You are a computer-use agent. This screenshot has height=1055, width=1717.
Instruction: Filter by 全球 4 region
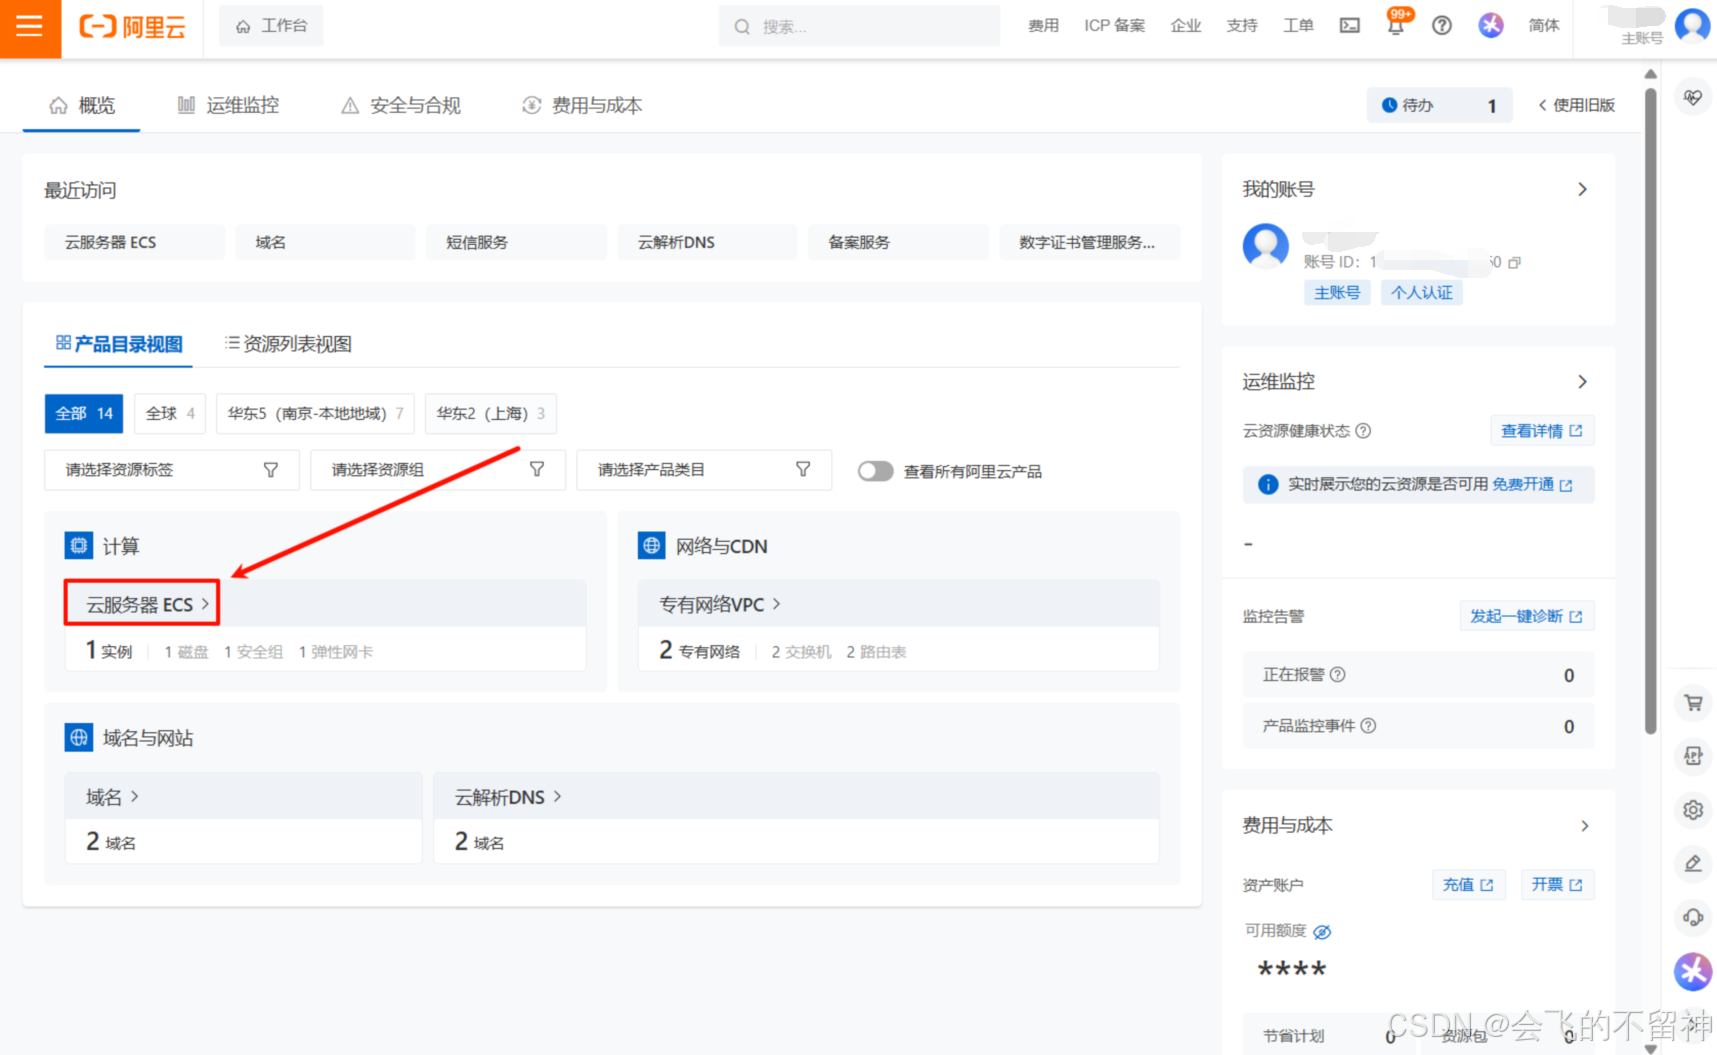[x=170, y=413]
